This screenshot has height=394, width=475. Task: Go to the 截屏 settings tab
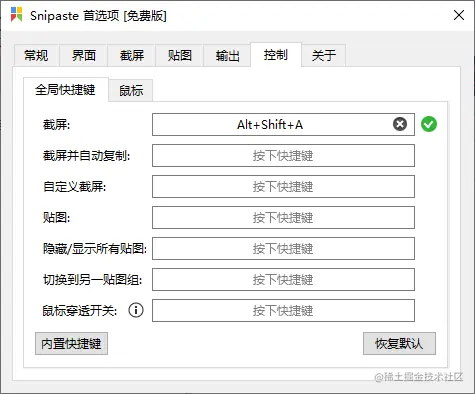pyautogui.click(x=132, y=55)
